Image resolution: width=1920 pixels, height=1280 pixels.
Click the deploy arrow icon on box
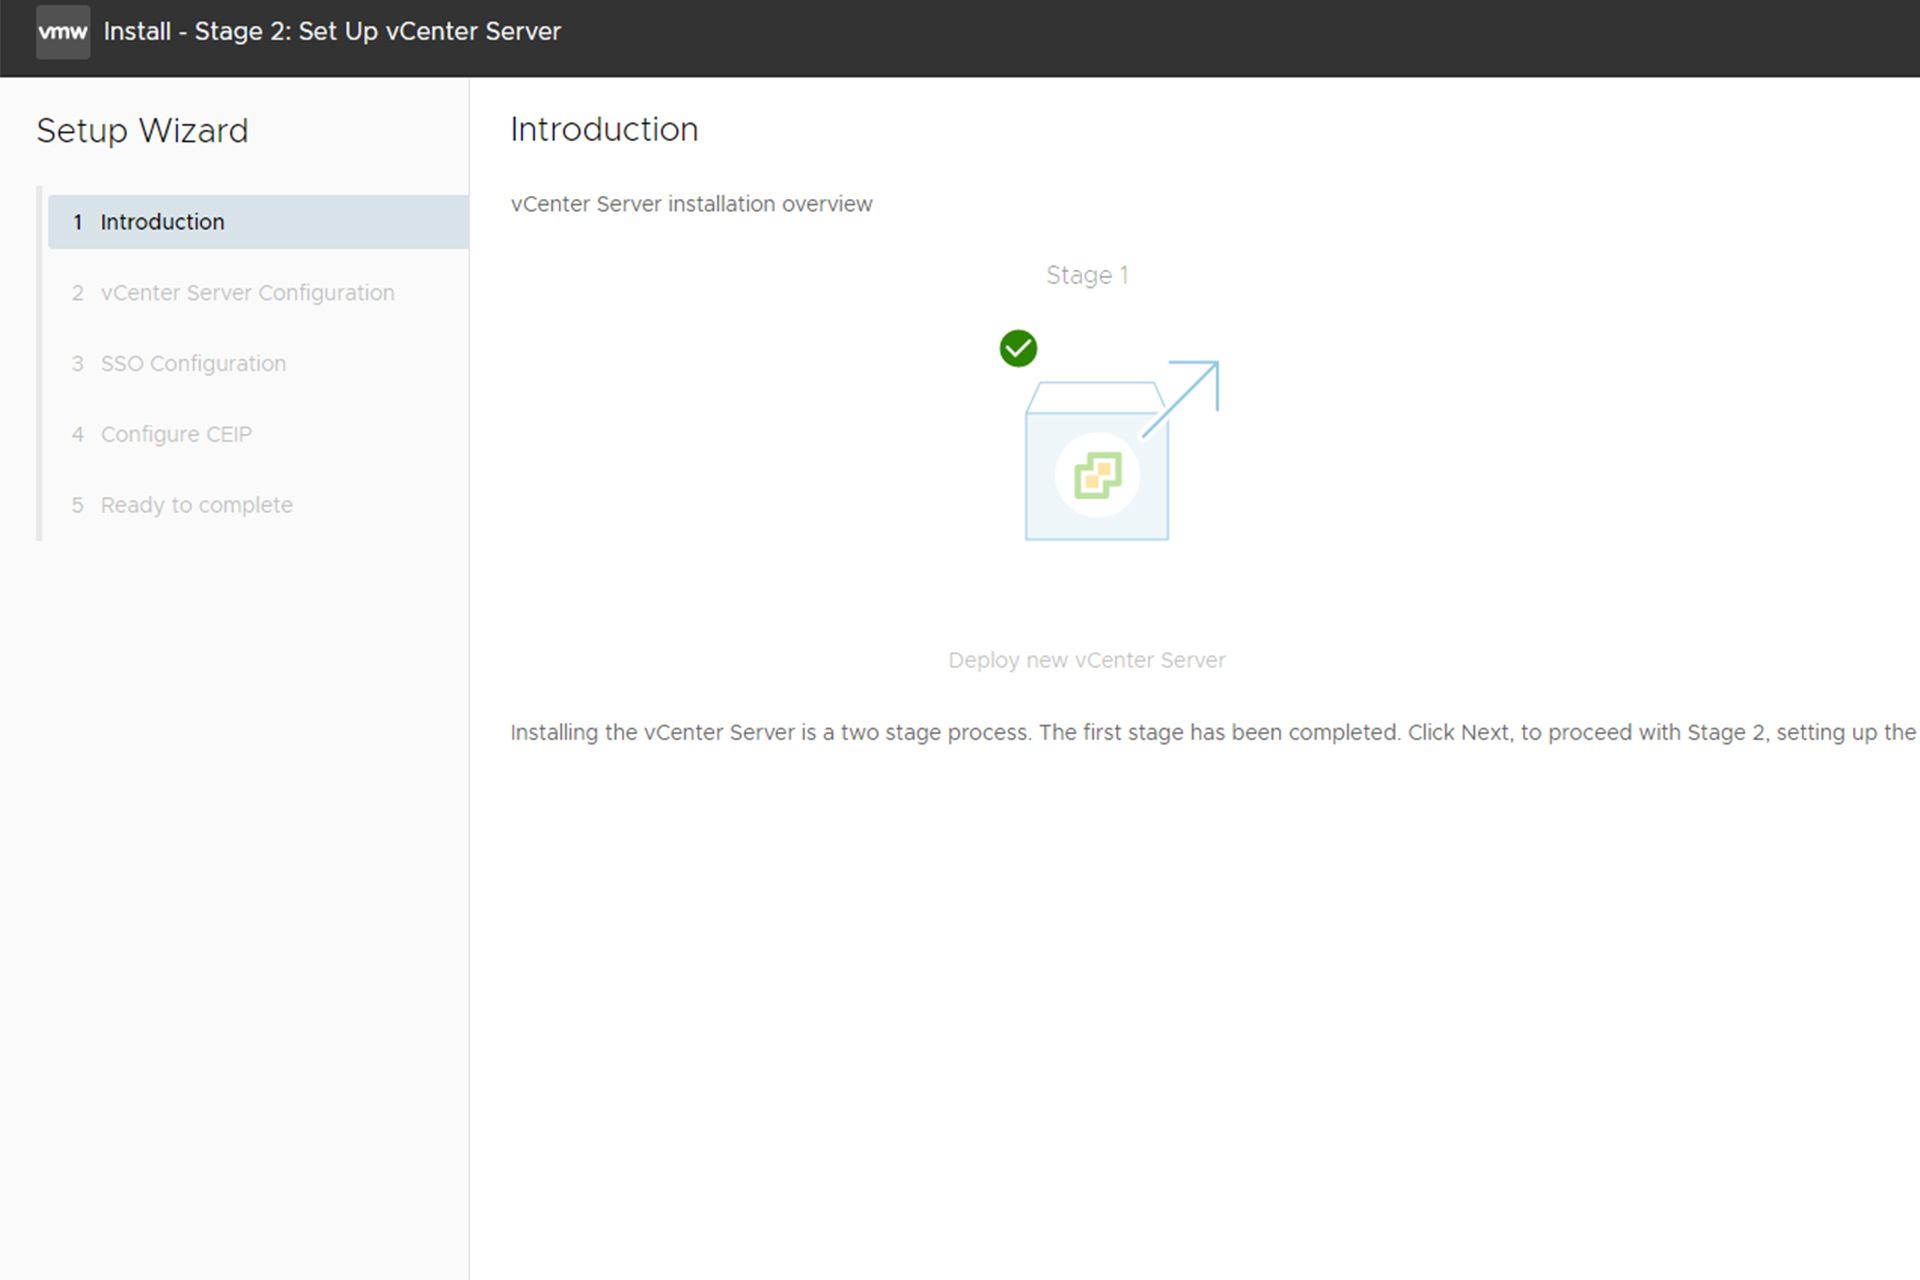1181,398
